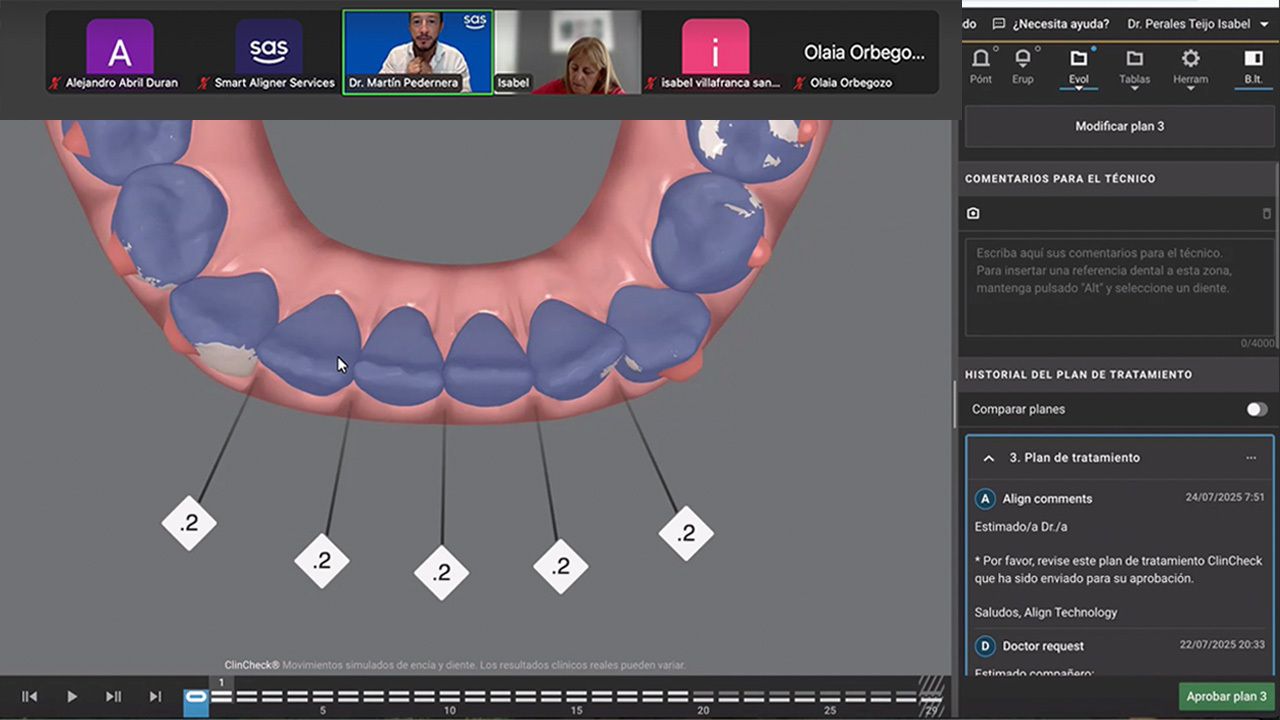
Task: Click the Smart Aligner Services logo tile
Action: 269,47
